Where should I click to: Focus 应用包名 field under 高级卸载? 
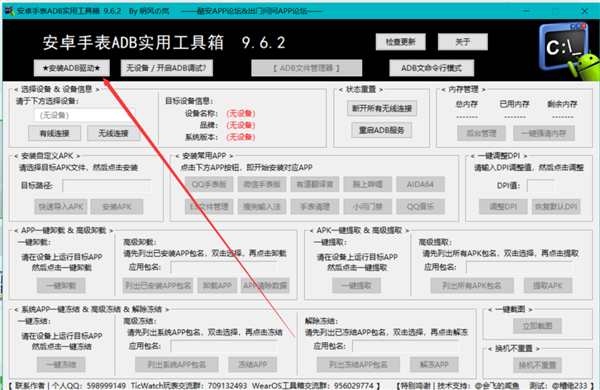click(x=224, y=267)
